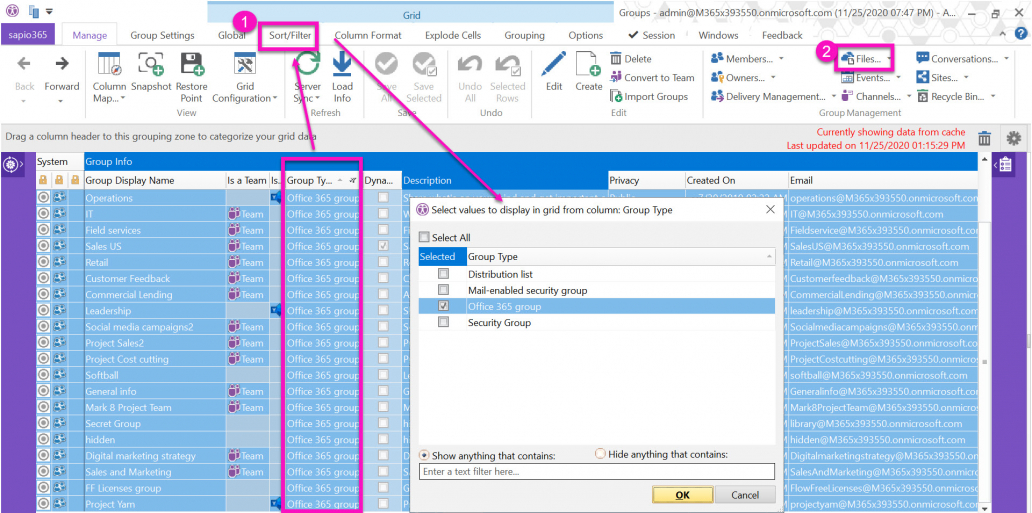Open the Windows tab

[718, 36]
